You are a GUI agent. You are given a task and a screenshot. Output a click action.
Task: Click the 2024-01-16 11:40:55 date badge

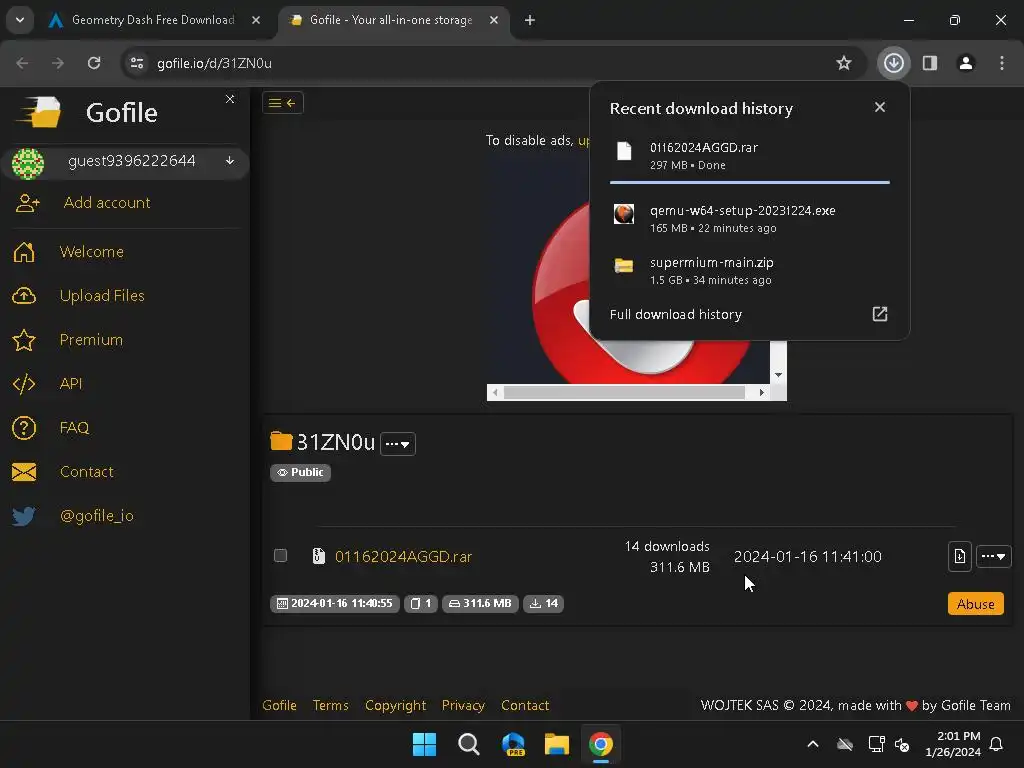pos(334,603)
